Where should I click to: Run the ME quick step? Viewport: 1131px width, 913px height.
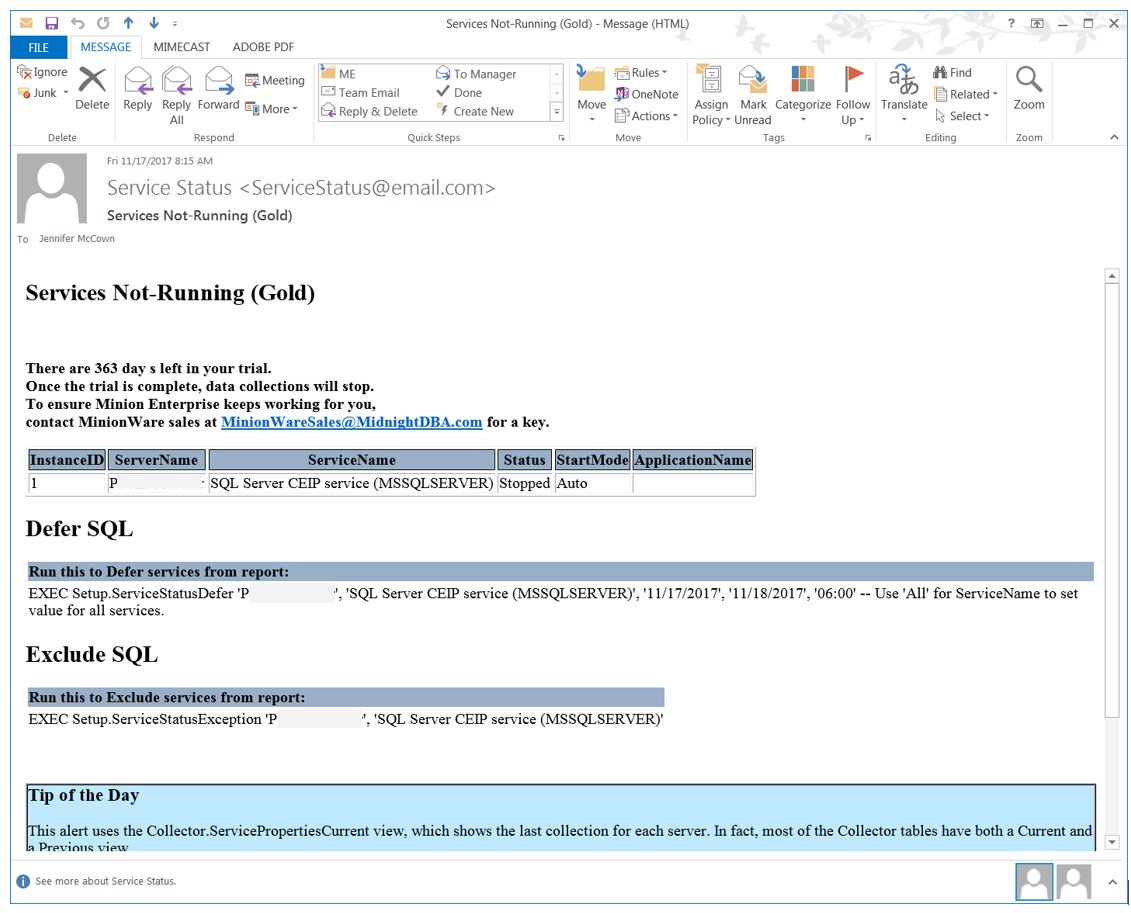tap(338, 74)
